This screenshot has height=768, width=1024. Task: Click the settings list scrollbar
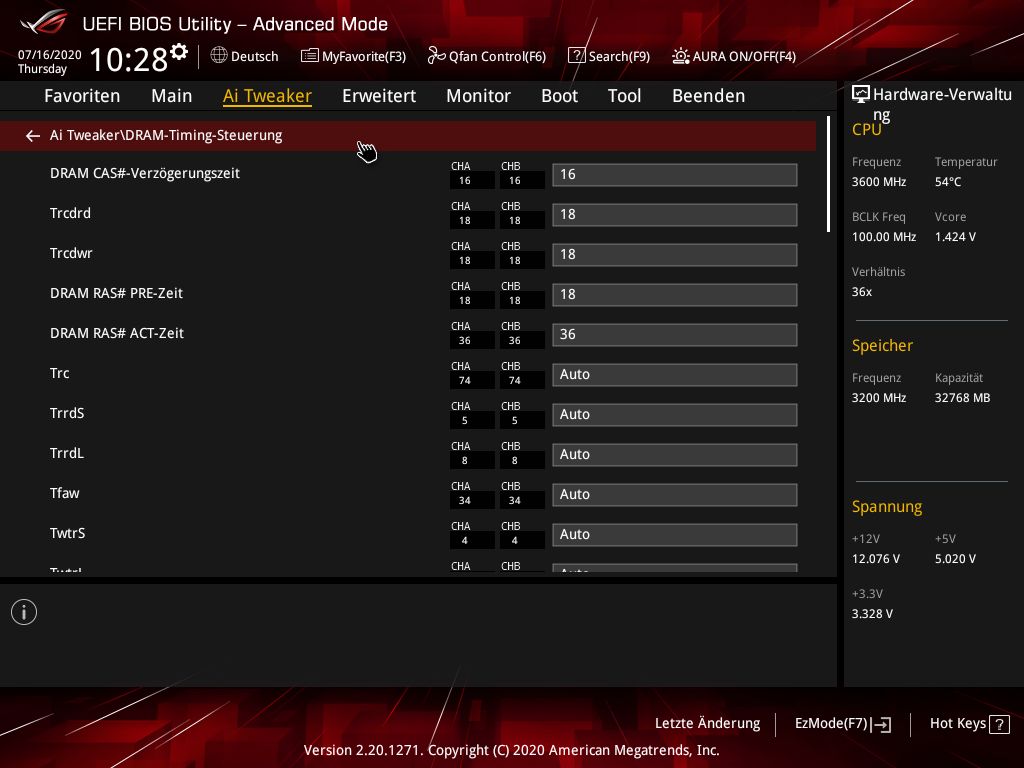point(828,174)
